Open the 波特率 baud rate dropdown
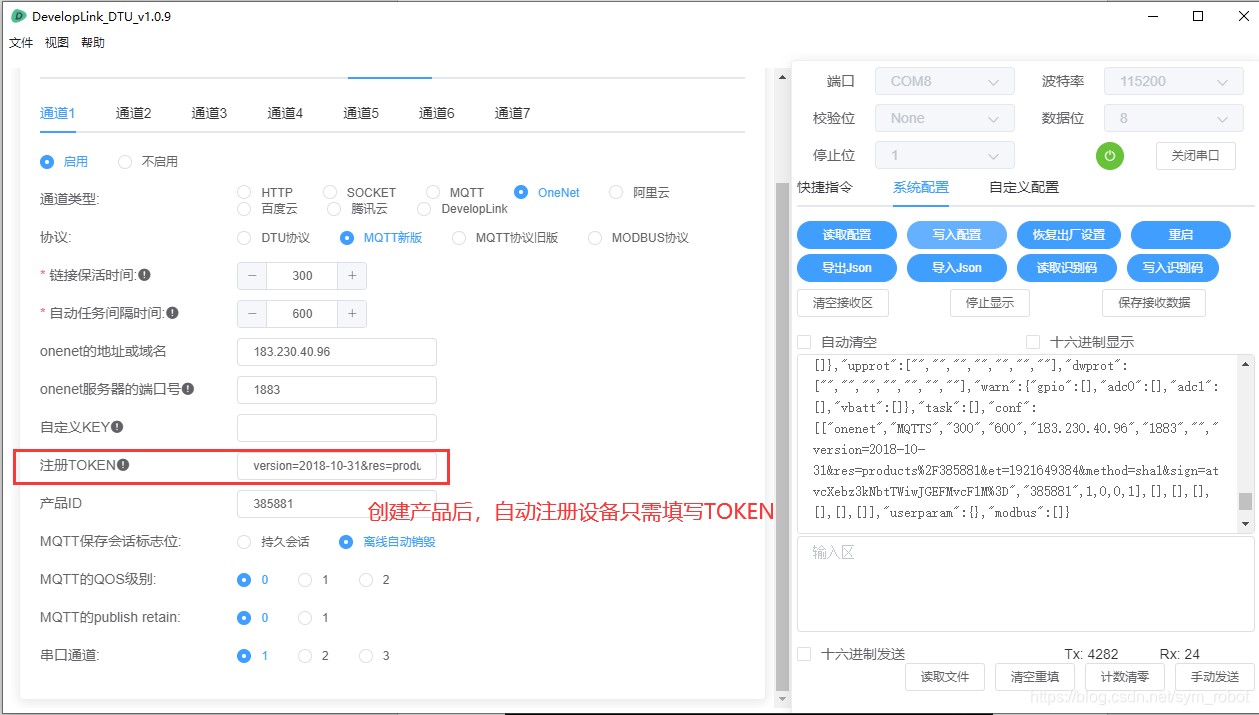The image size is (1259, 715). pos(1172,81)
